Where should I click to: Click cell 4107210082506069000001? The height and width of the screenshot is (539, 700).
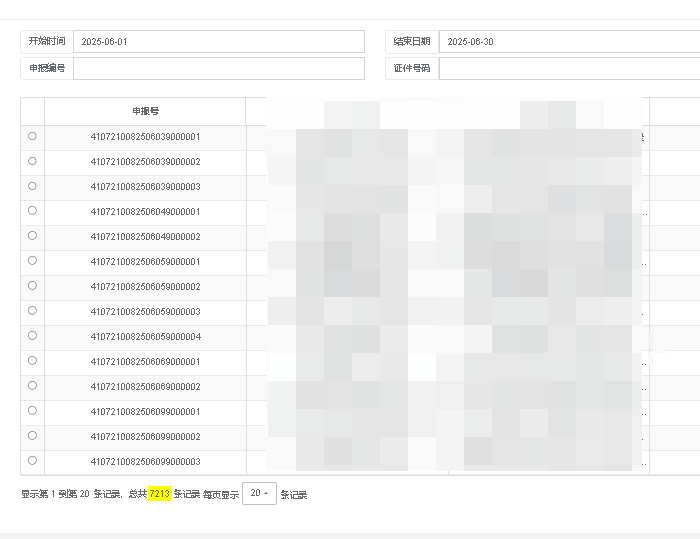point(146,362)
